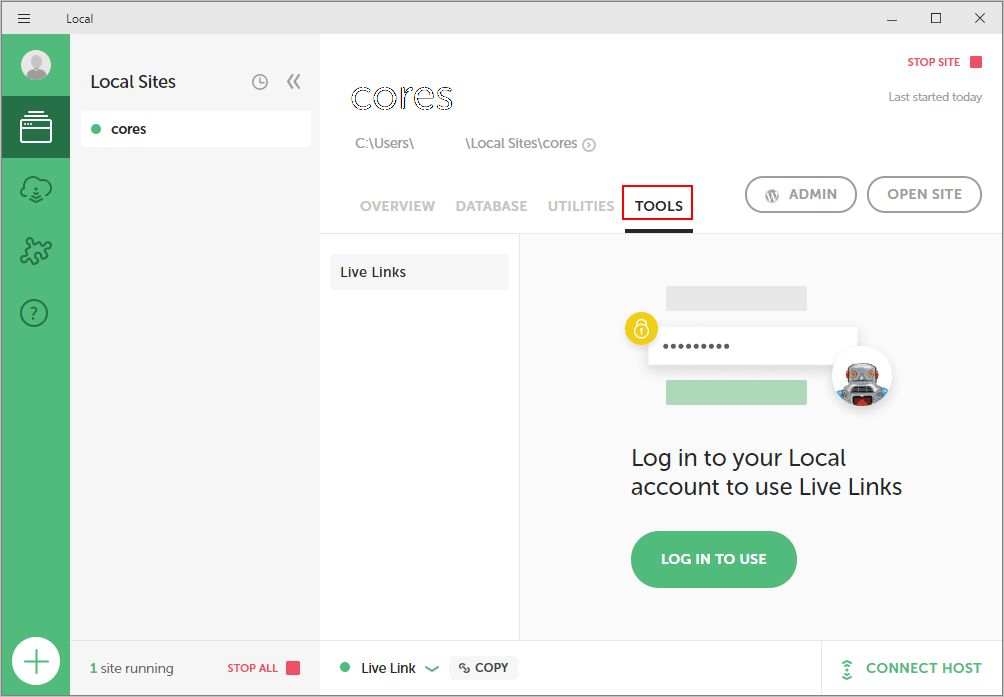Select the Tools tab
Image resolution: width=1004 pixels, height=697 pixels.
pyautogui.click(x=658, y=206)
